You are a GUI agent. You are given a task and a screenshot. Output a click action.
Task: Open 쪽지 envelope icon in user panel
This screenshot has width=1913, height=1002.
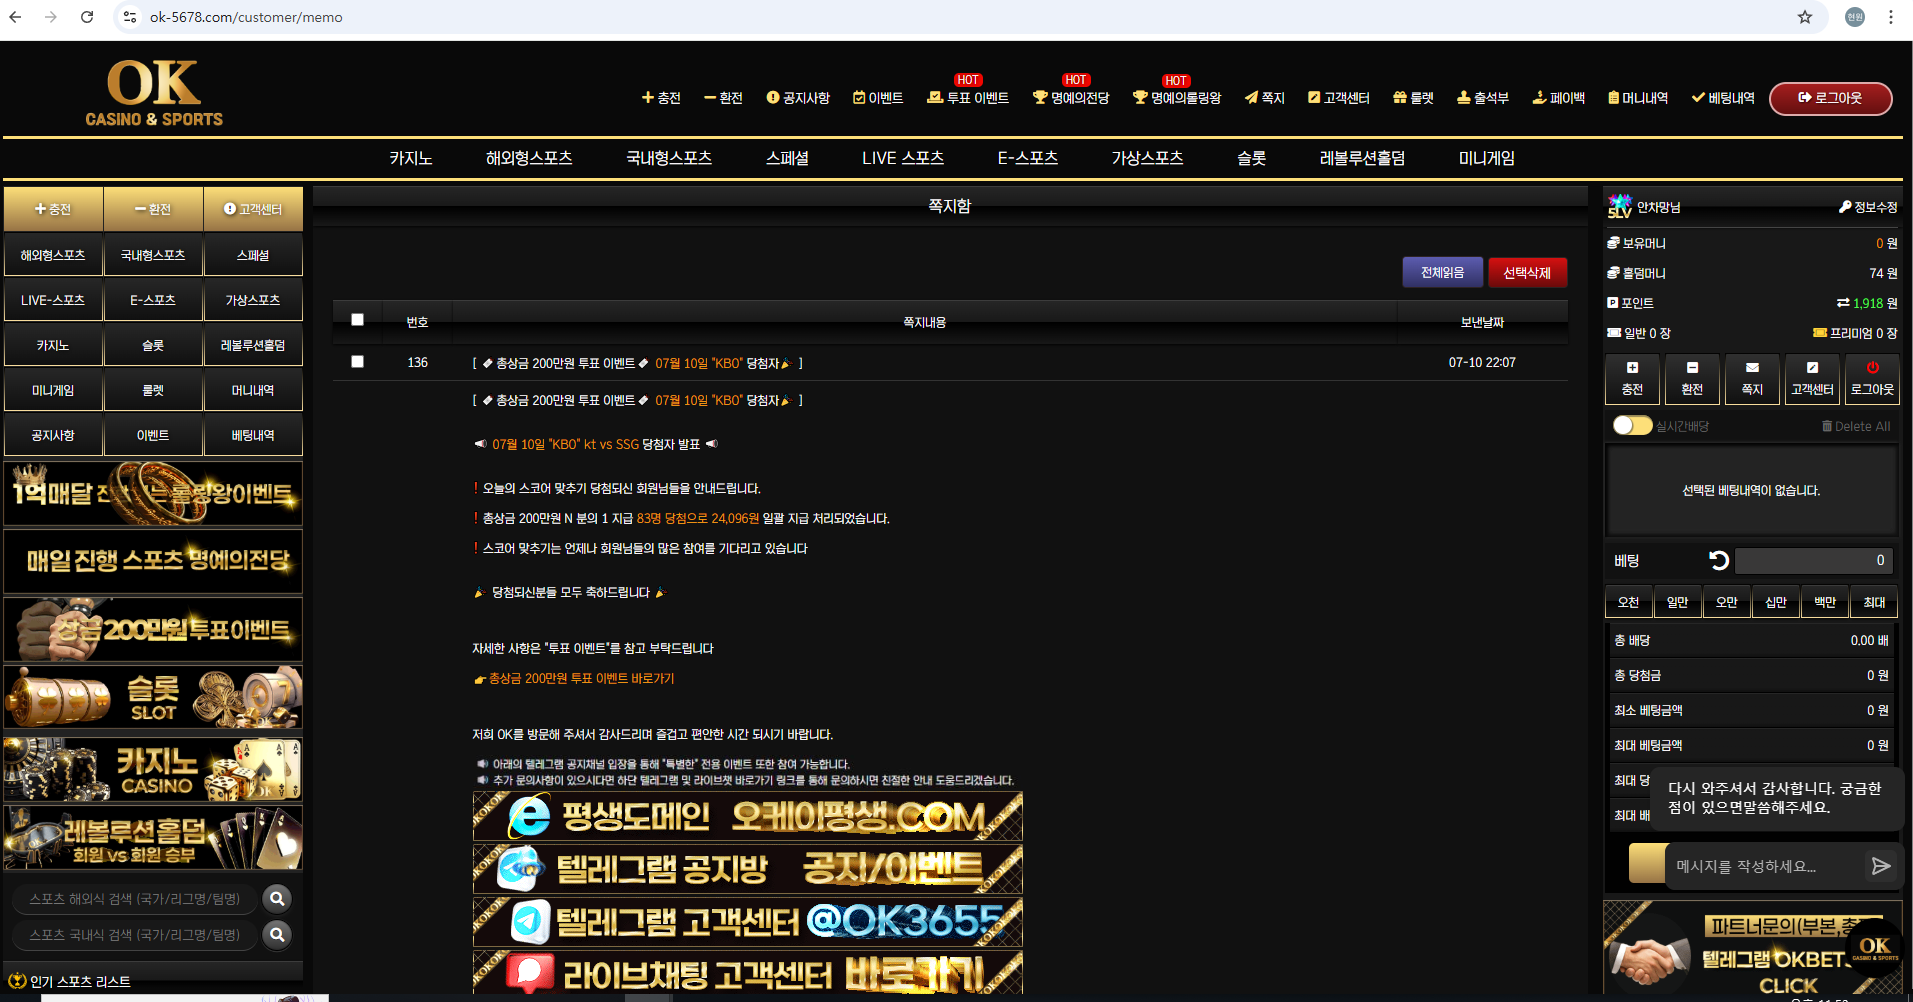[1752, 379]
